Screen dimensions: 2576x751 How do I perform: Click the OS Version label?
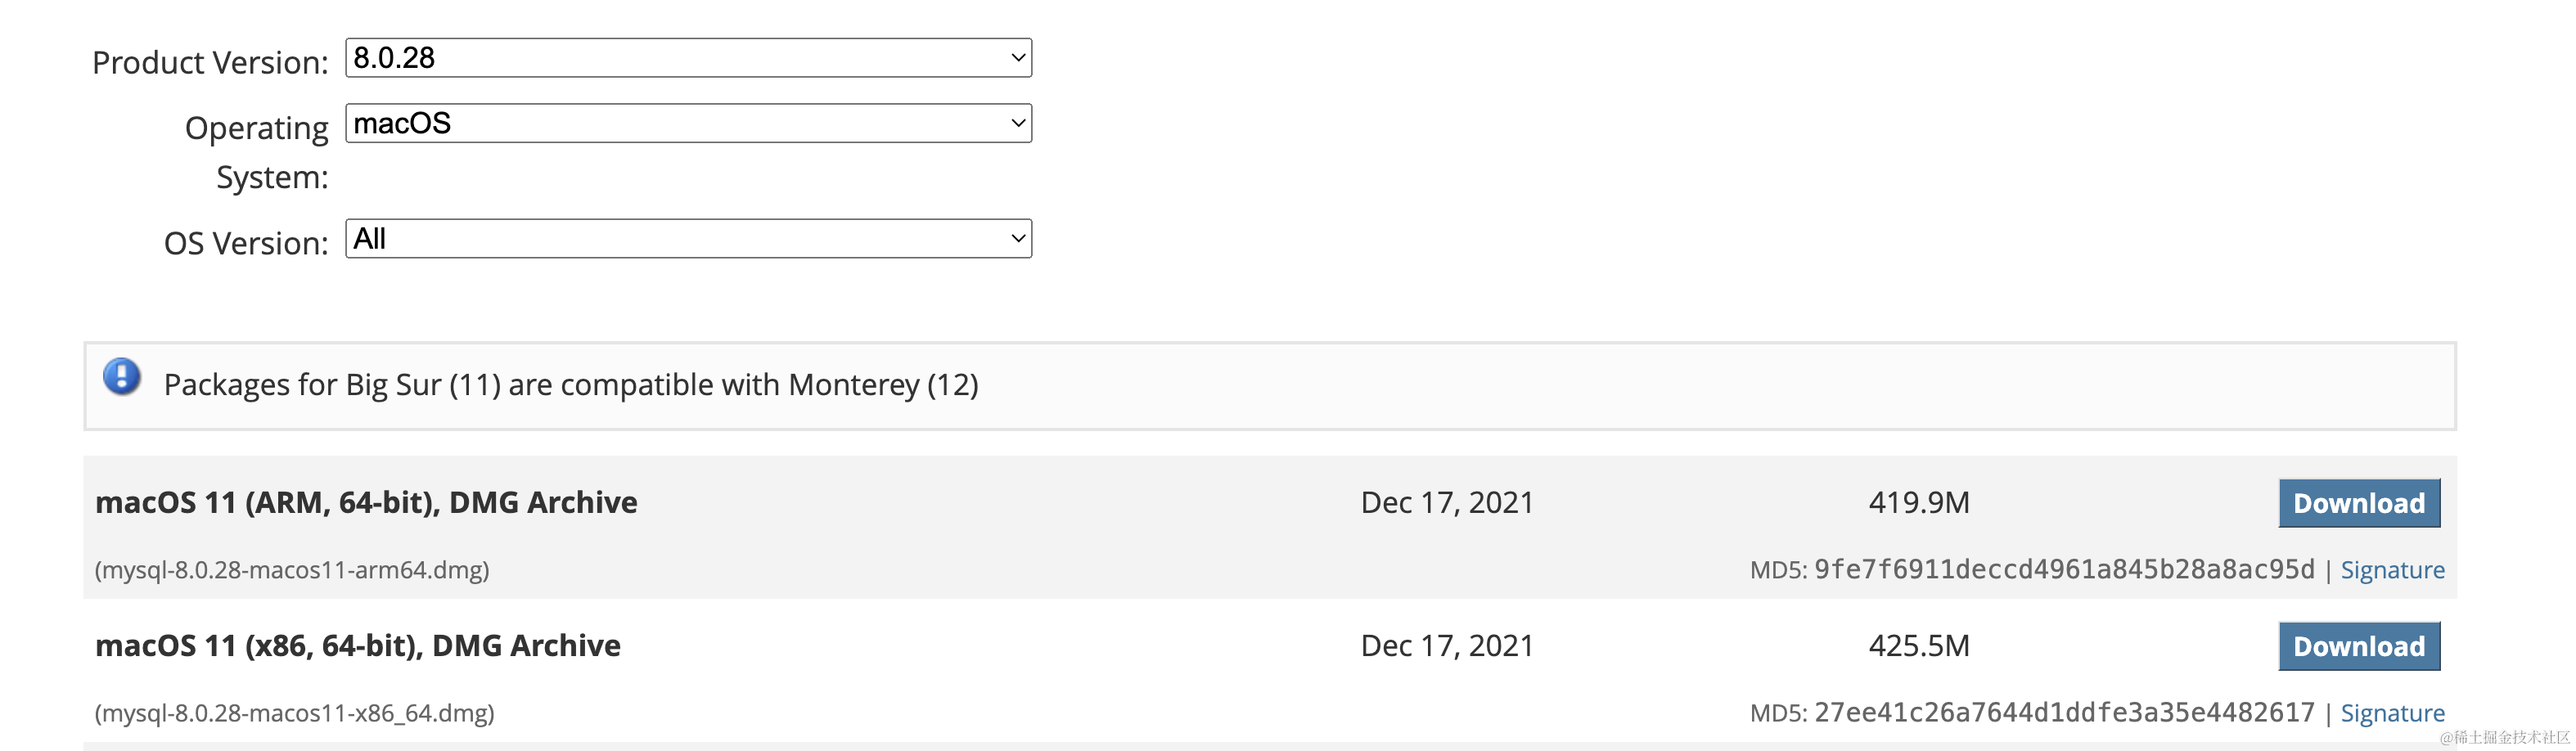(246, 243)
